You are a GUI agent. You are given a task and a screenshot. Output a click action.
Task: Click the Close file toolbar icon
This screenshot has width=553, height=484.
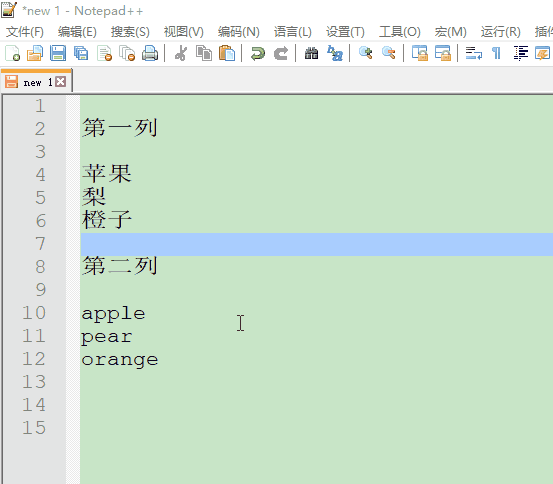(x=105, y=54)
